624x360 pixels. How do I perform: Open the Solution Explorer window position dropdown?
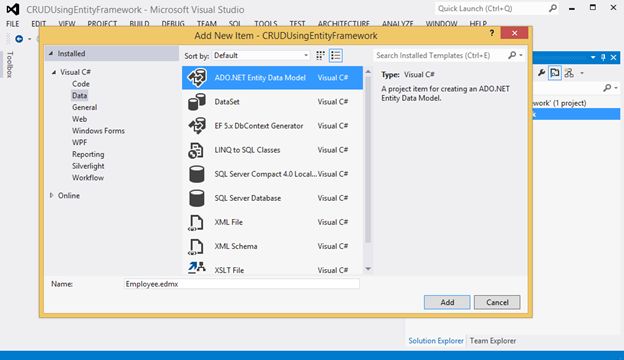point(593,58)
